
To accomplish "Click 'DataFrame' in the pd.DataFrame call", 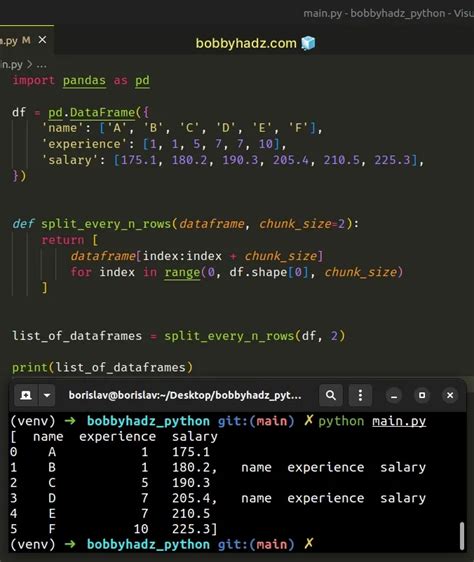I will [x=102, y=113].
